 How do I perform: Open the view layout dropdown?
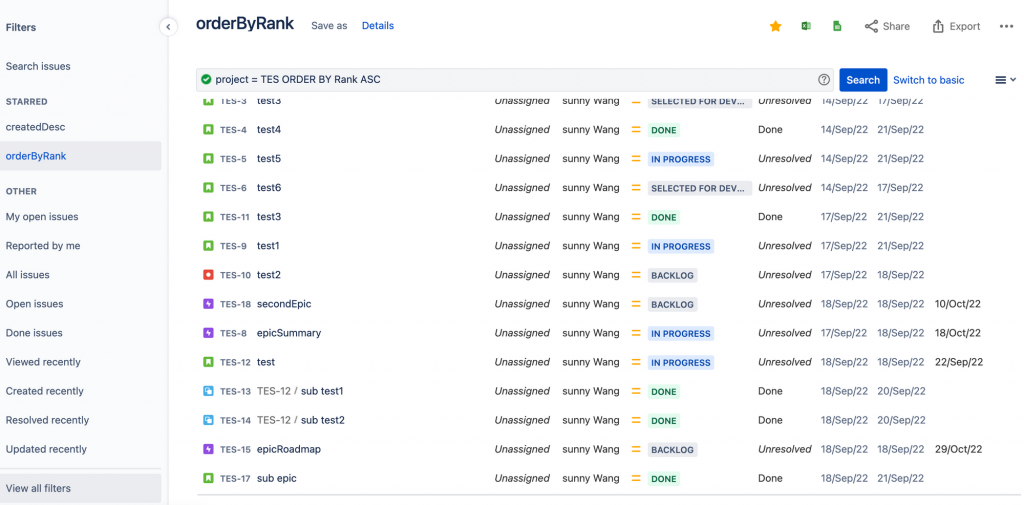tap(1005, 80)
